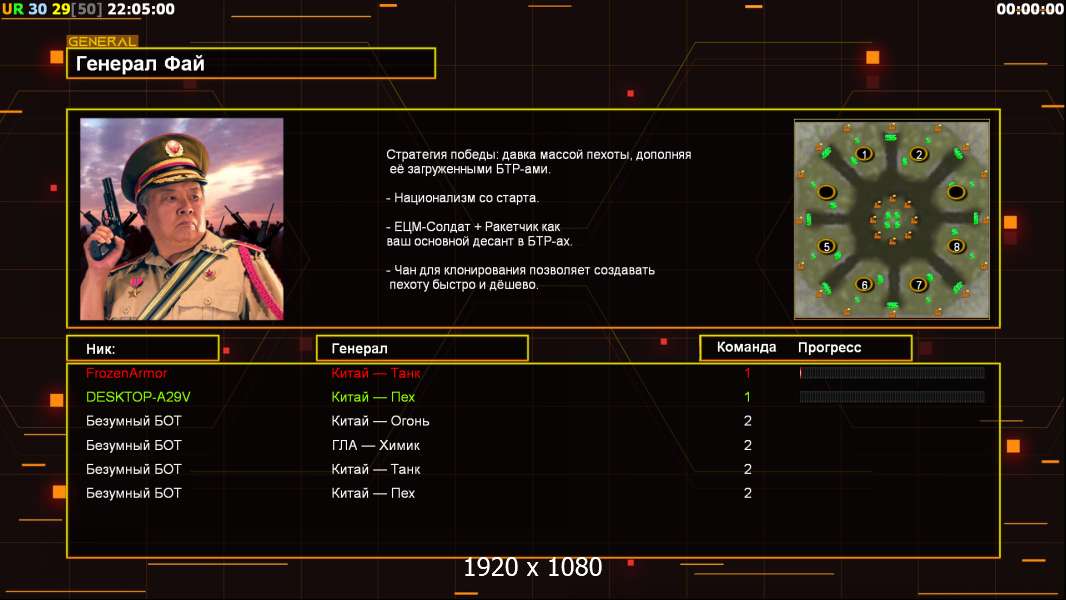Click the blank black marker between 2 and 8
Screen dimensions: 1066x600
point(957,192)
